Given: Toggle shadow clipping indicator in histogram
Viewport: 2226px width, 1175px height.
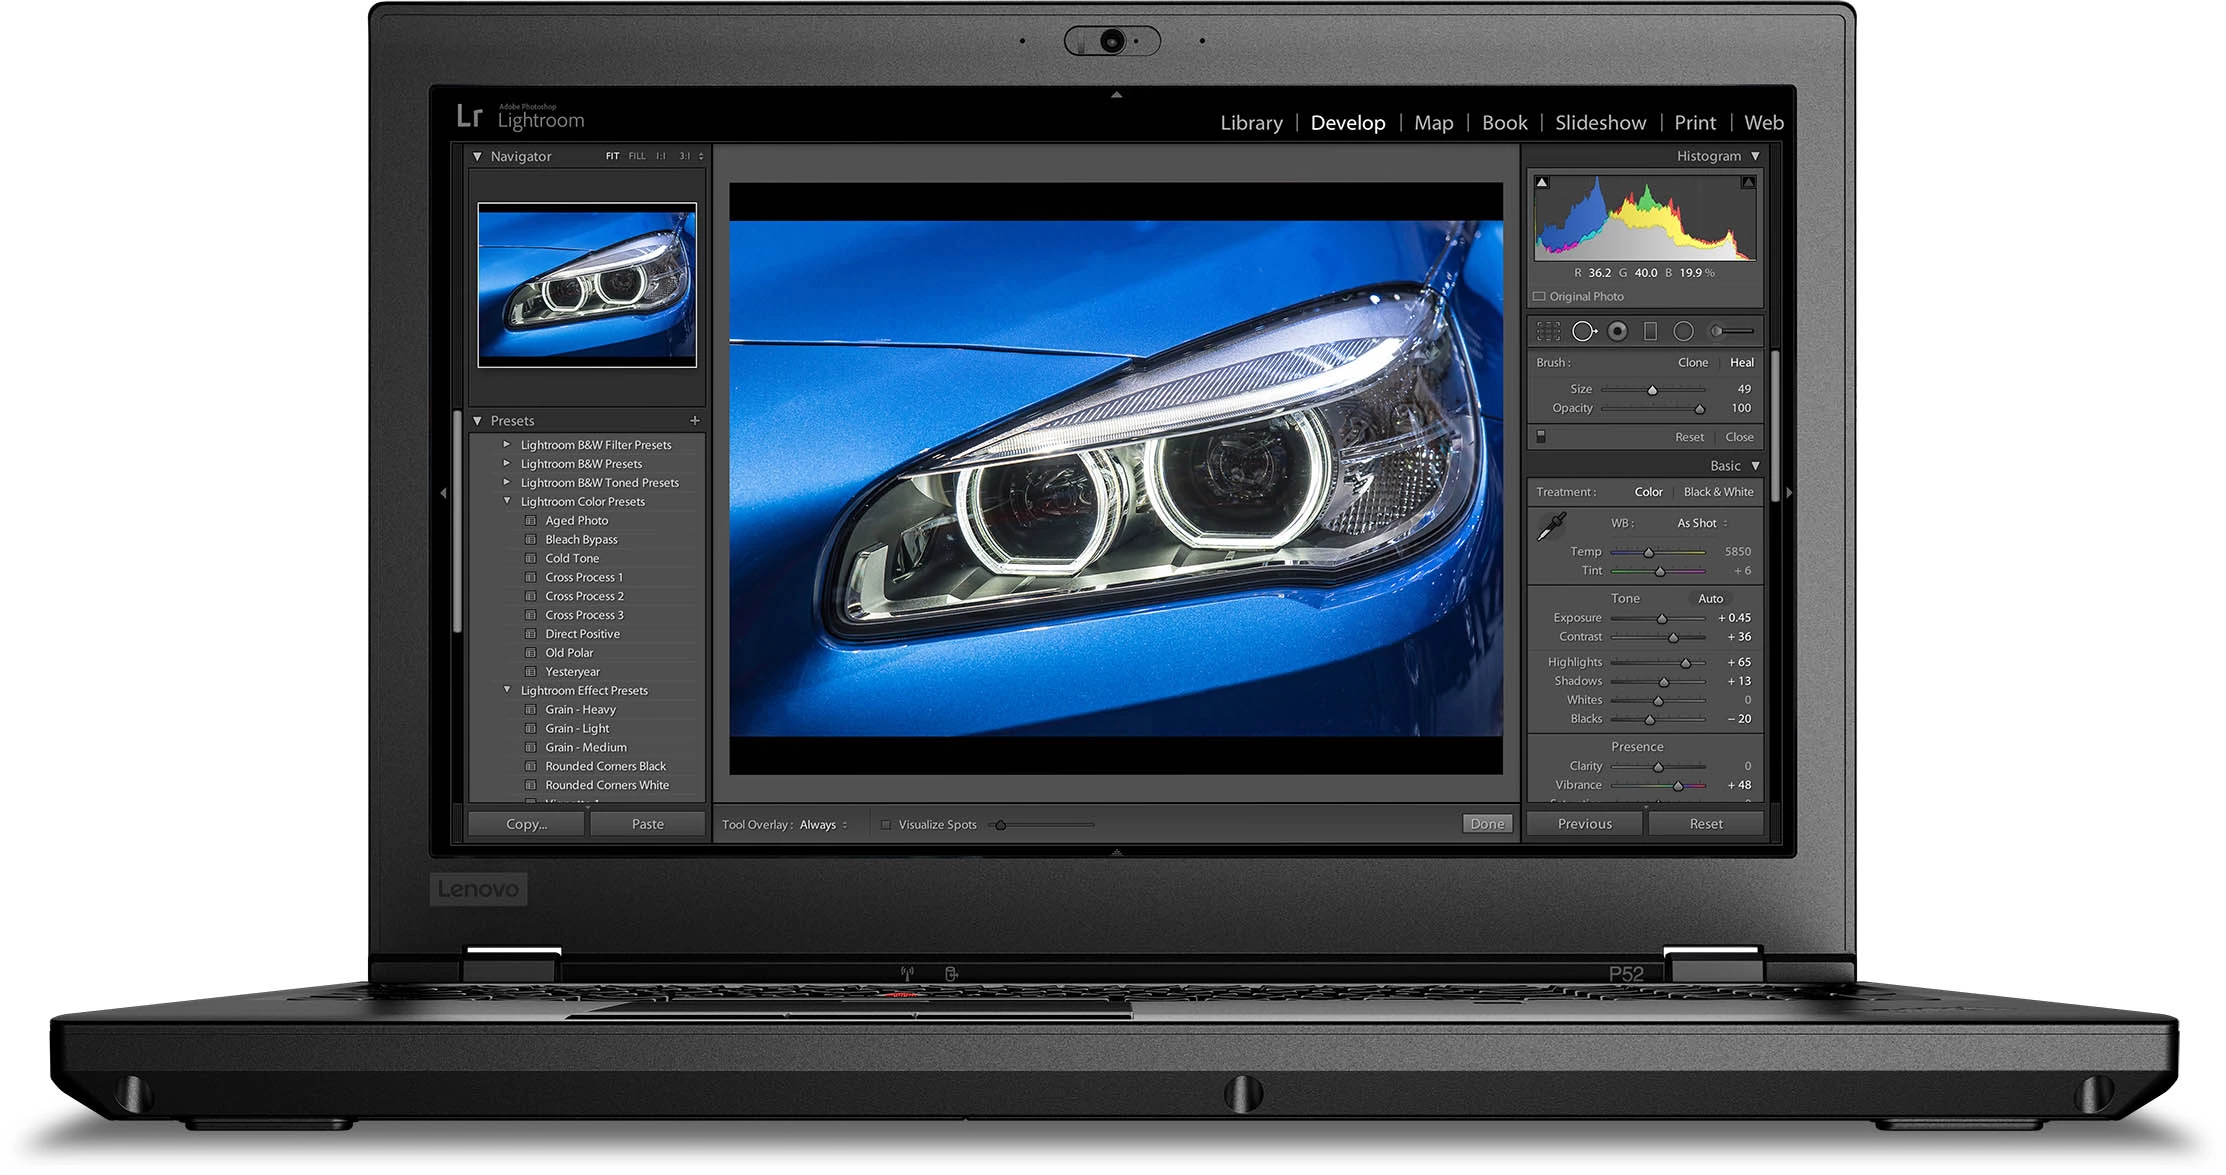Looking at the screenshot, I should point(1542,183).
